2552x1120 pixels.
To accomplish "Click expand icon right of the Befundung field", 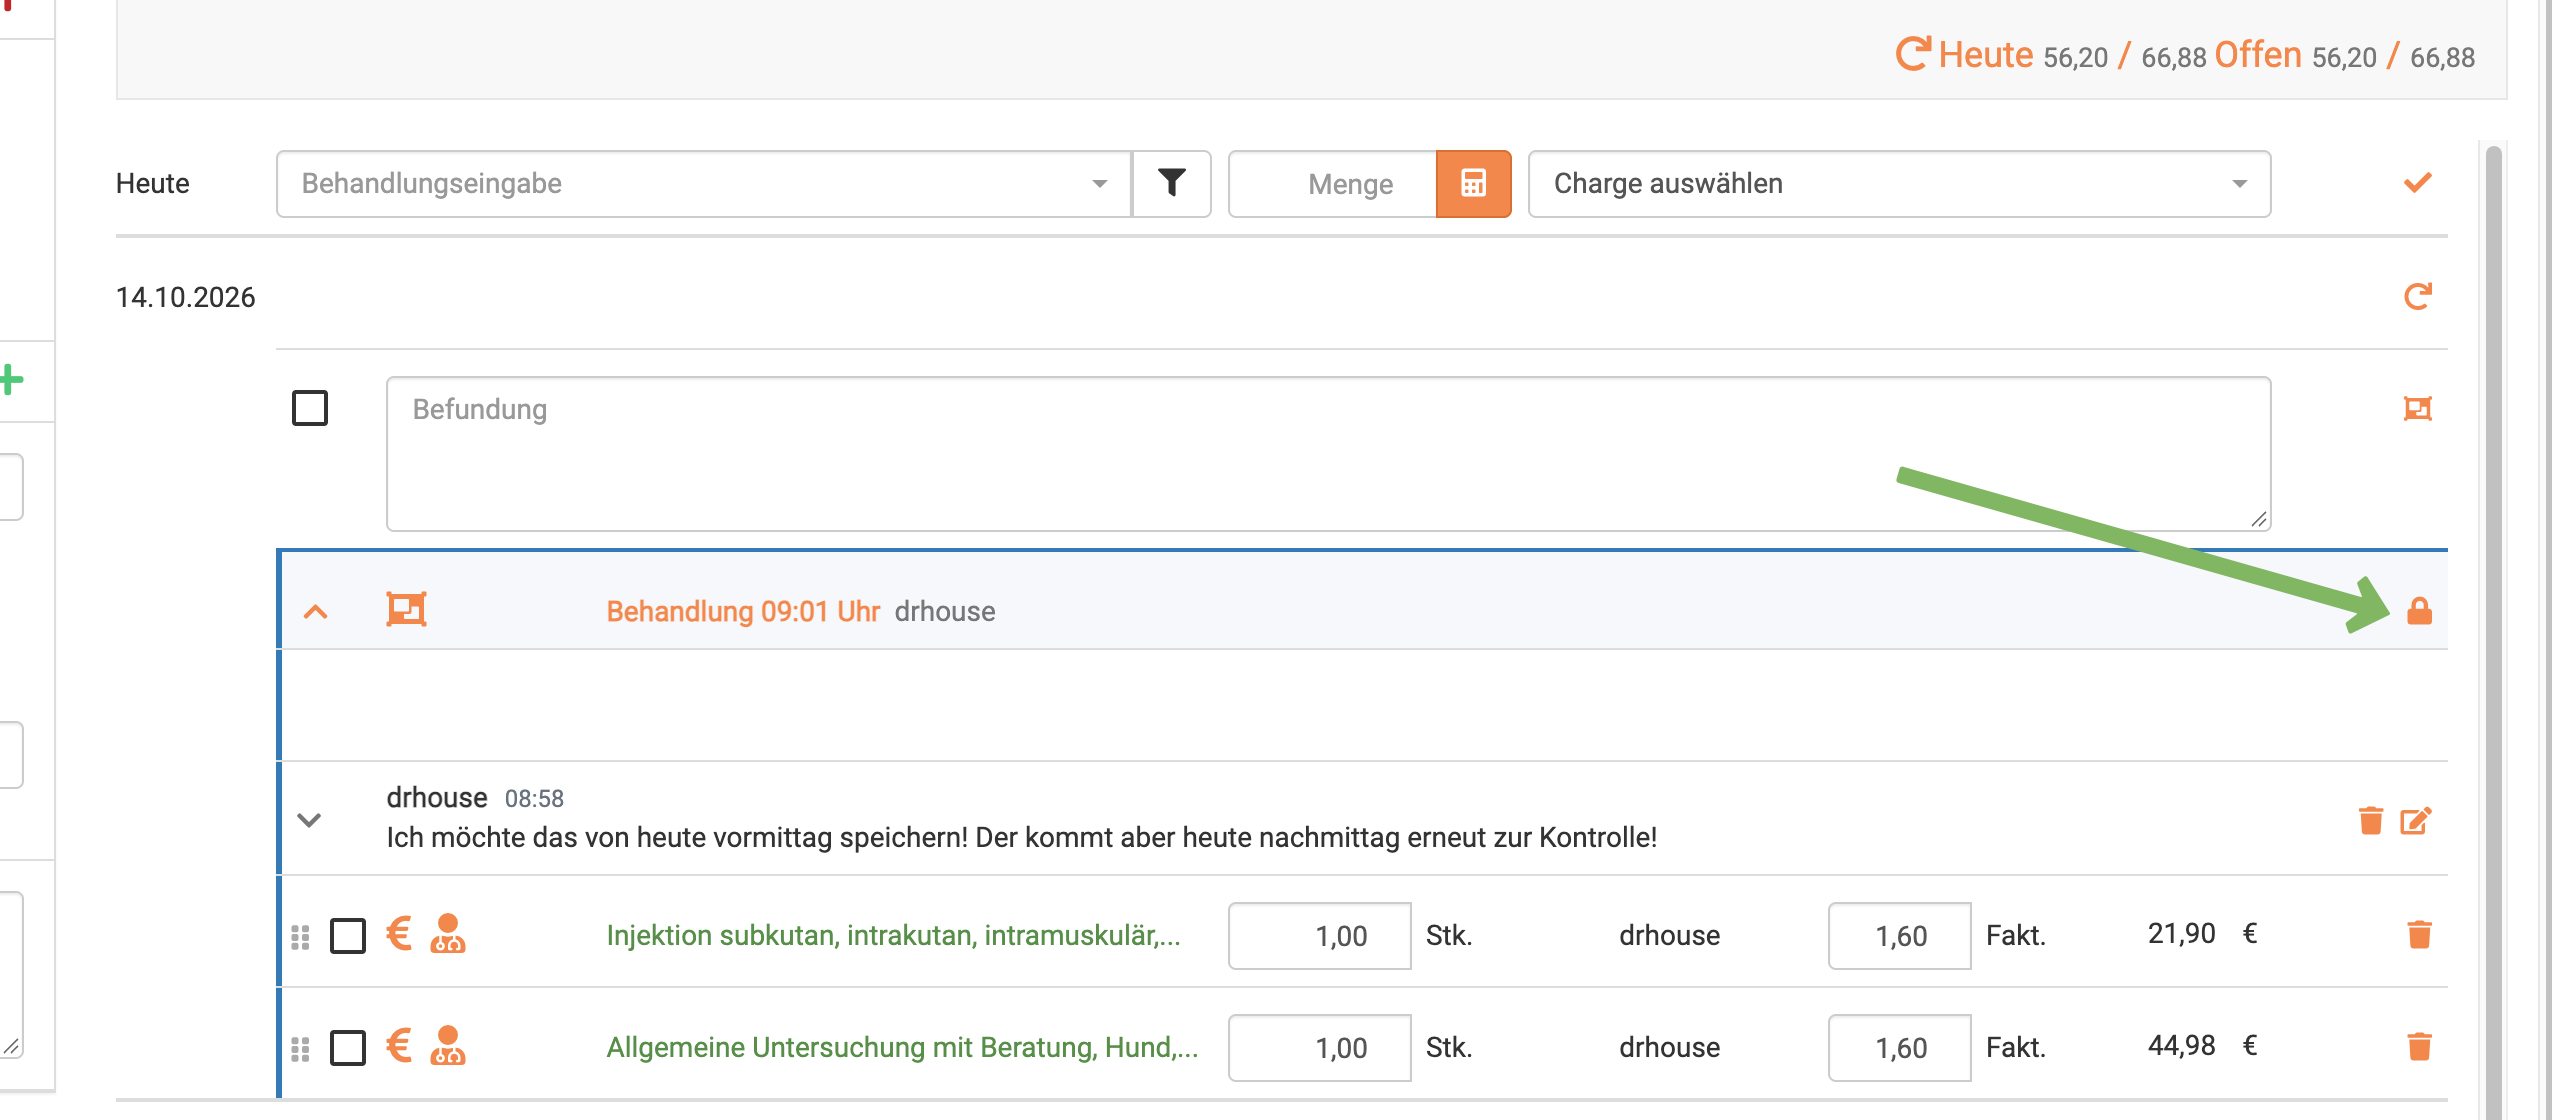I will (x=2417, y=408).
